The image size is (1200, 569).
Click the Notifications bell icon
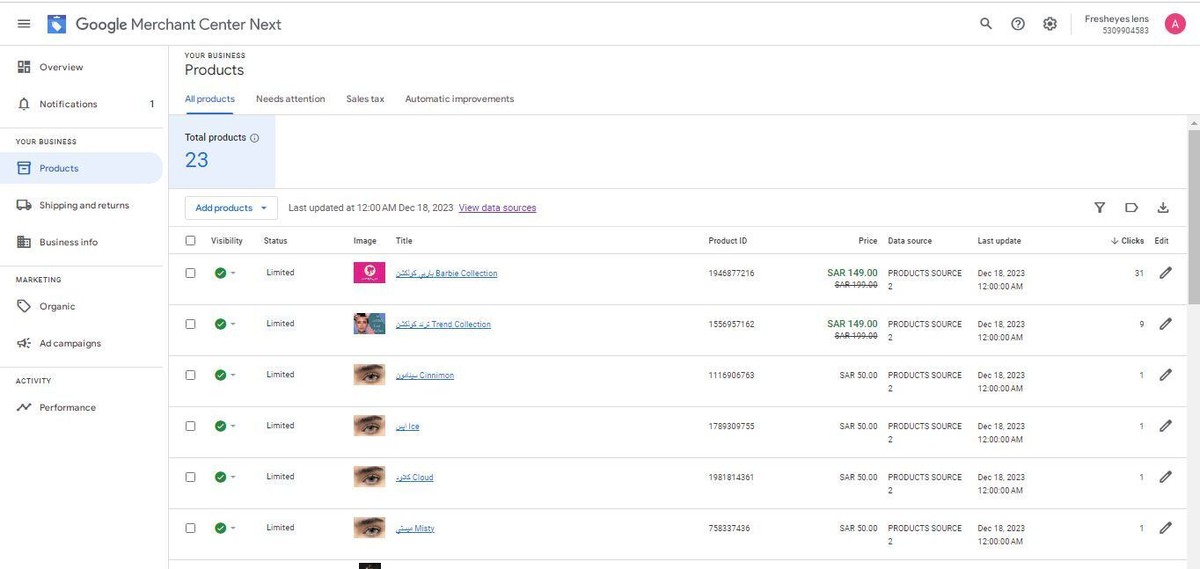[24, 104]
